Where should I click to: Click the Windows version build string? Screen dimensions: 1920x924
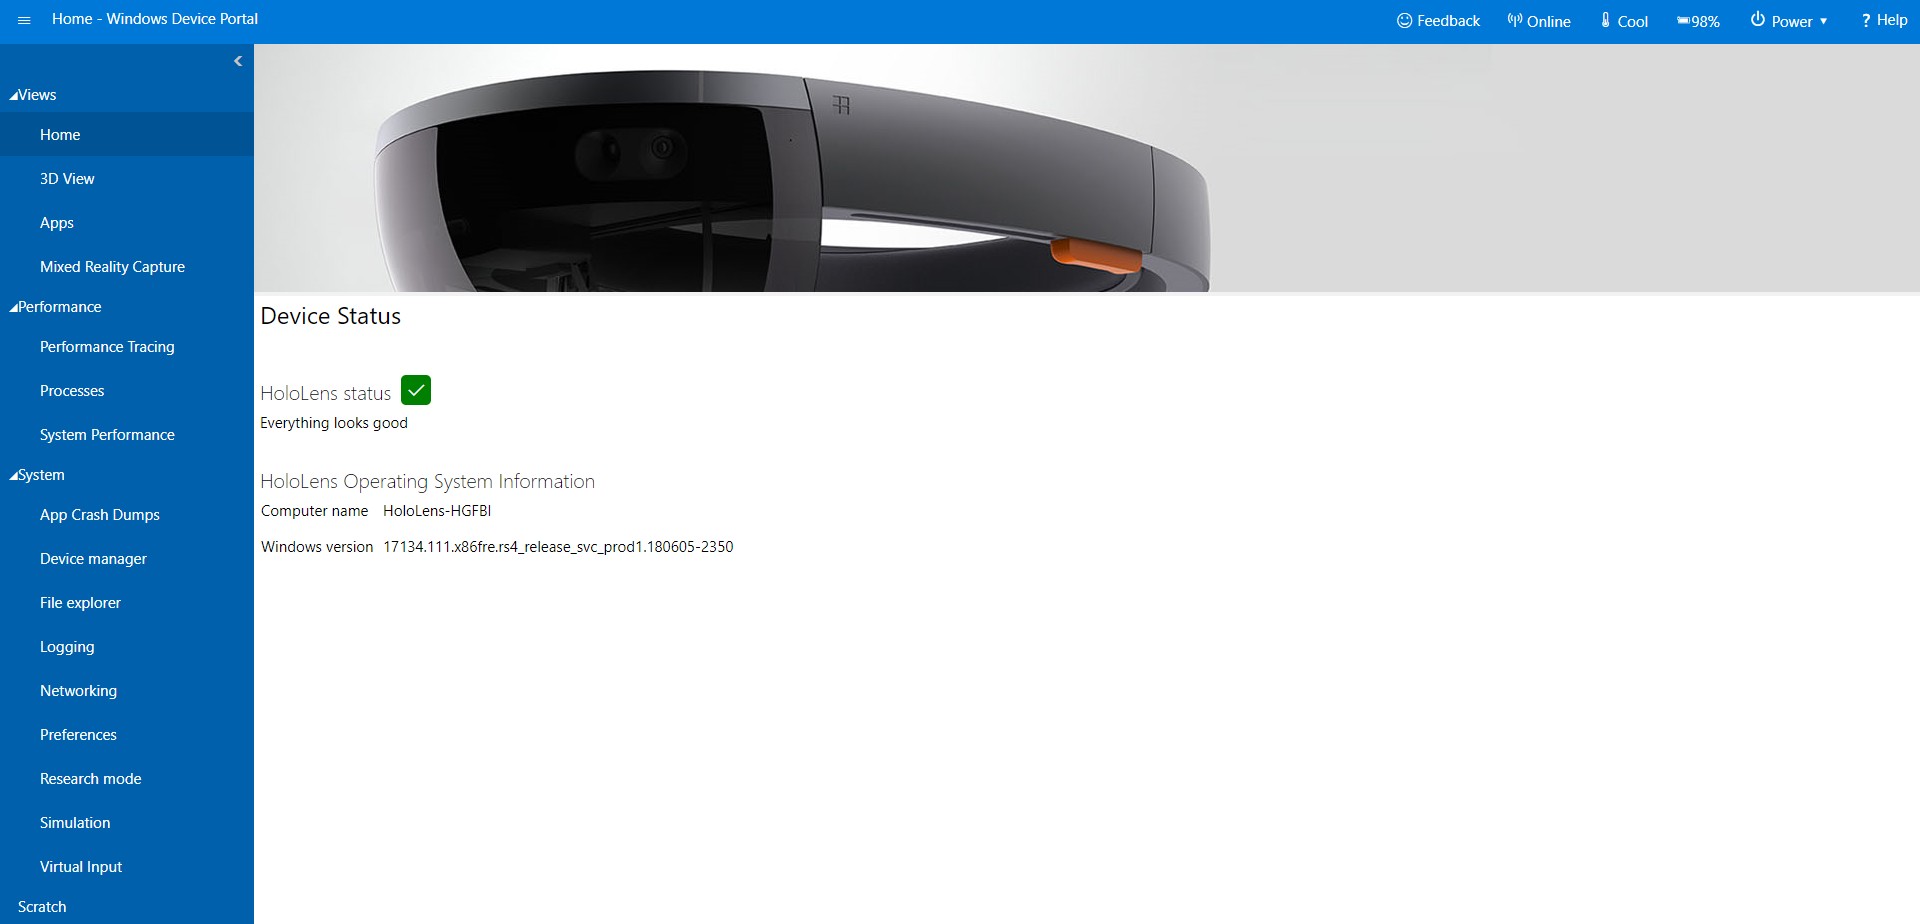click(558, 547)
